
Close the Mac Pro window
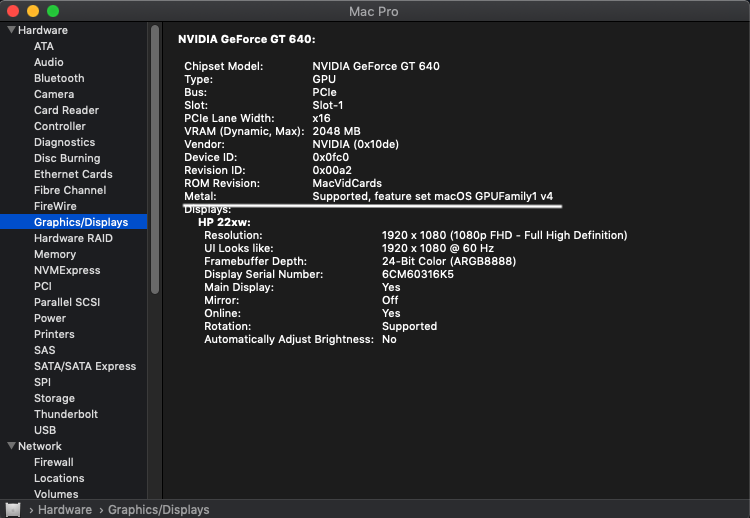tap(13, 11)
